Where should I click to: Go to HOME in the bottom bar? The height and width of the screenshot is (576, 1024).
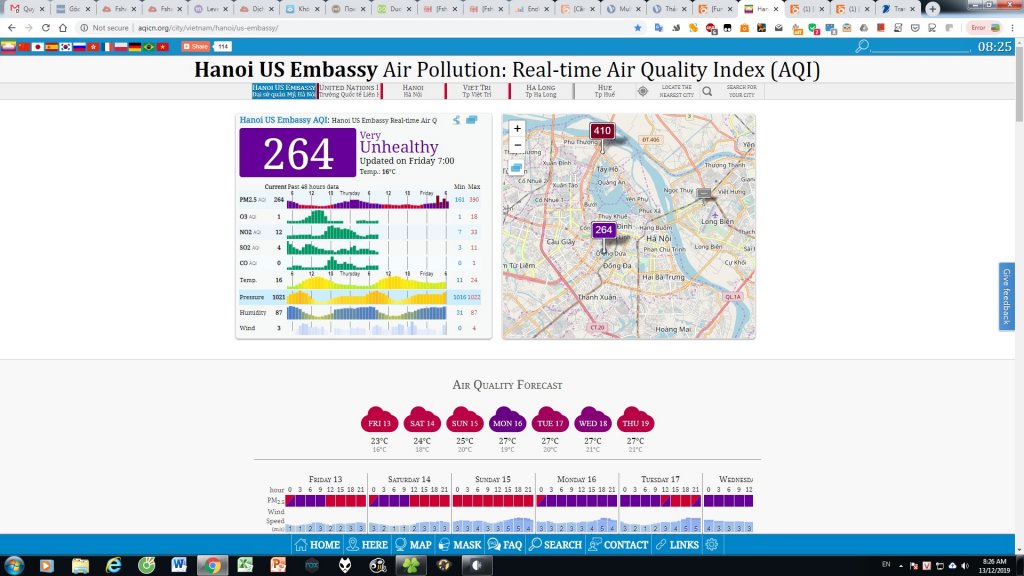(317, 545)
